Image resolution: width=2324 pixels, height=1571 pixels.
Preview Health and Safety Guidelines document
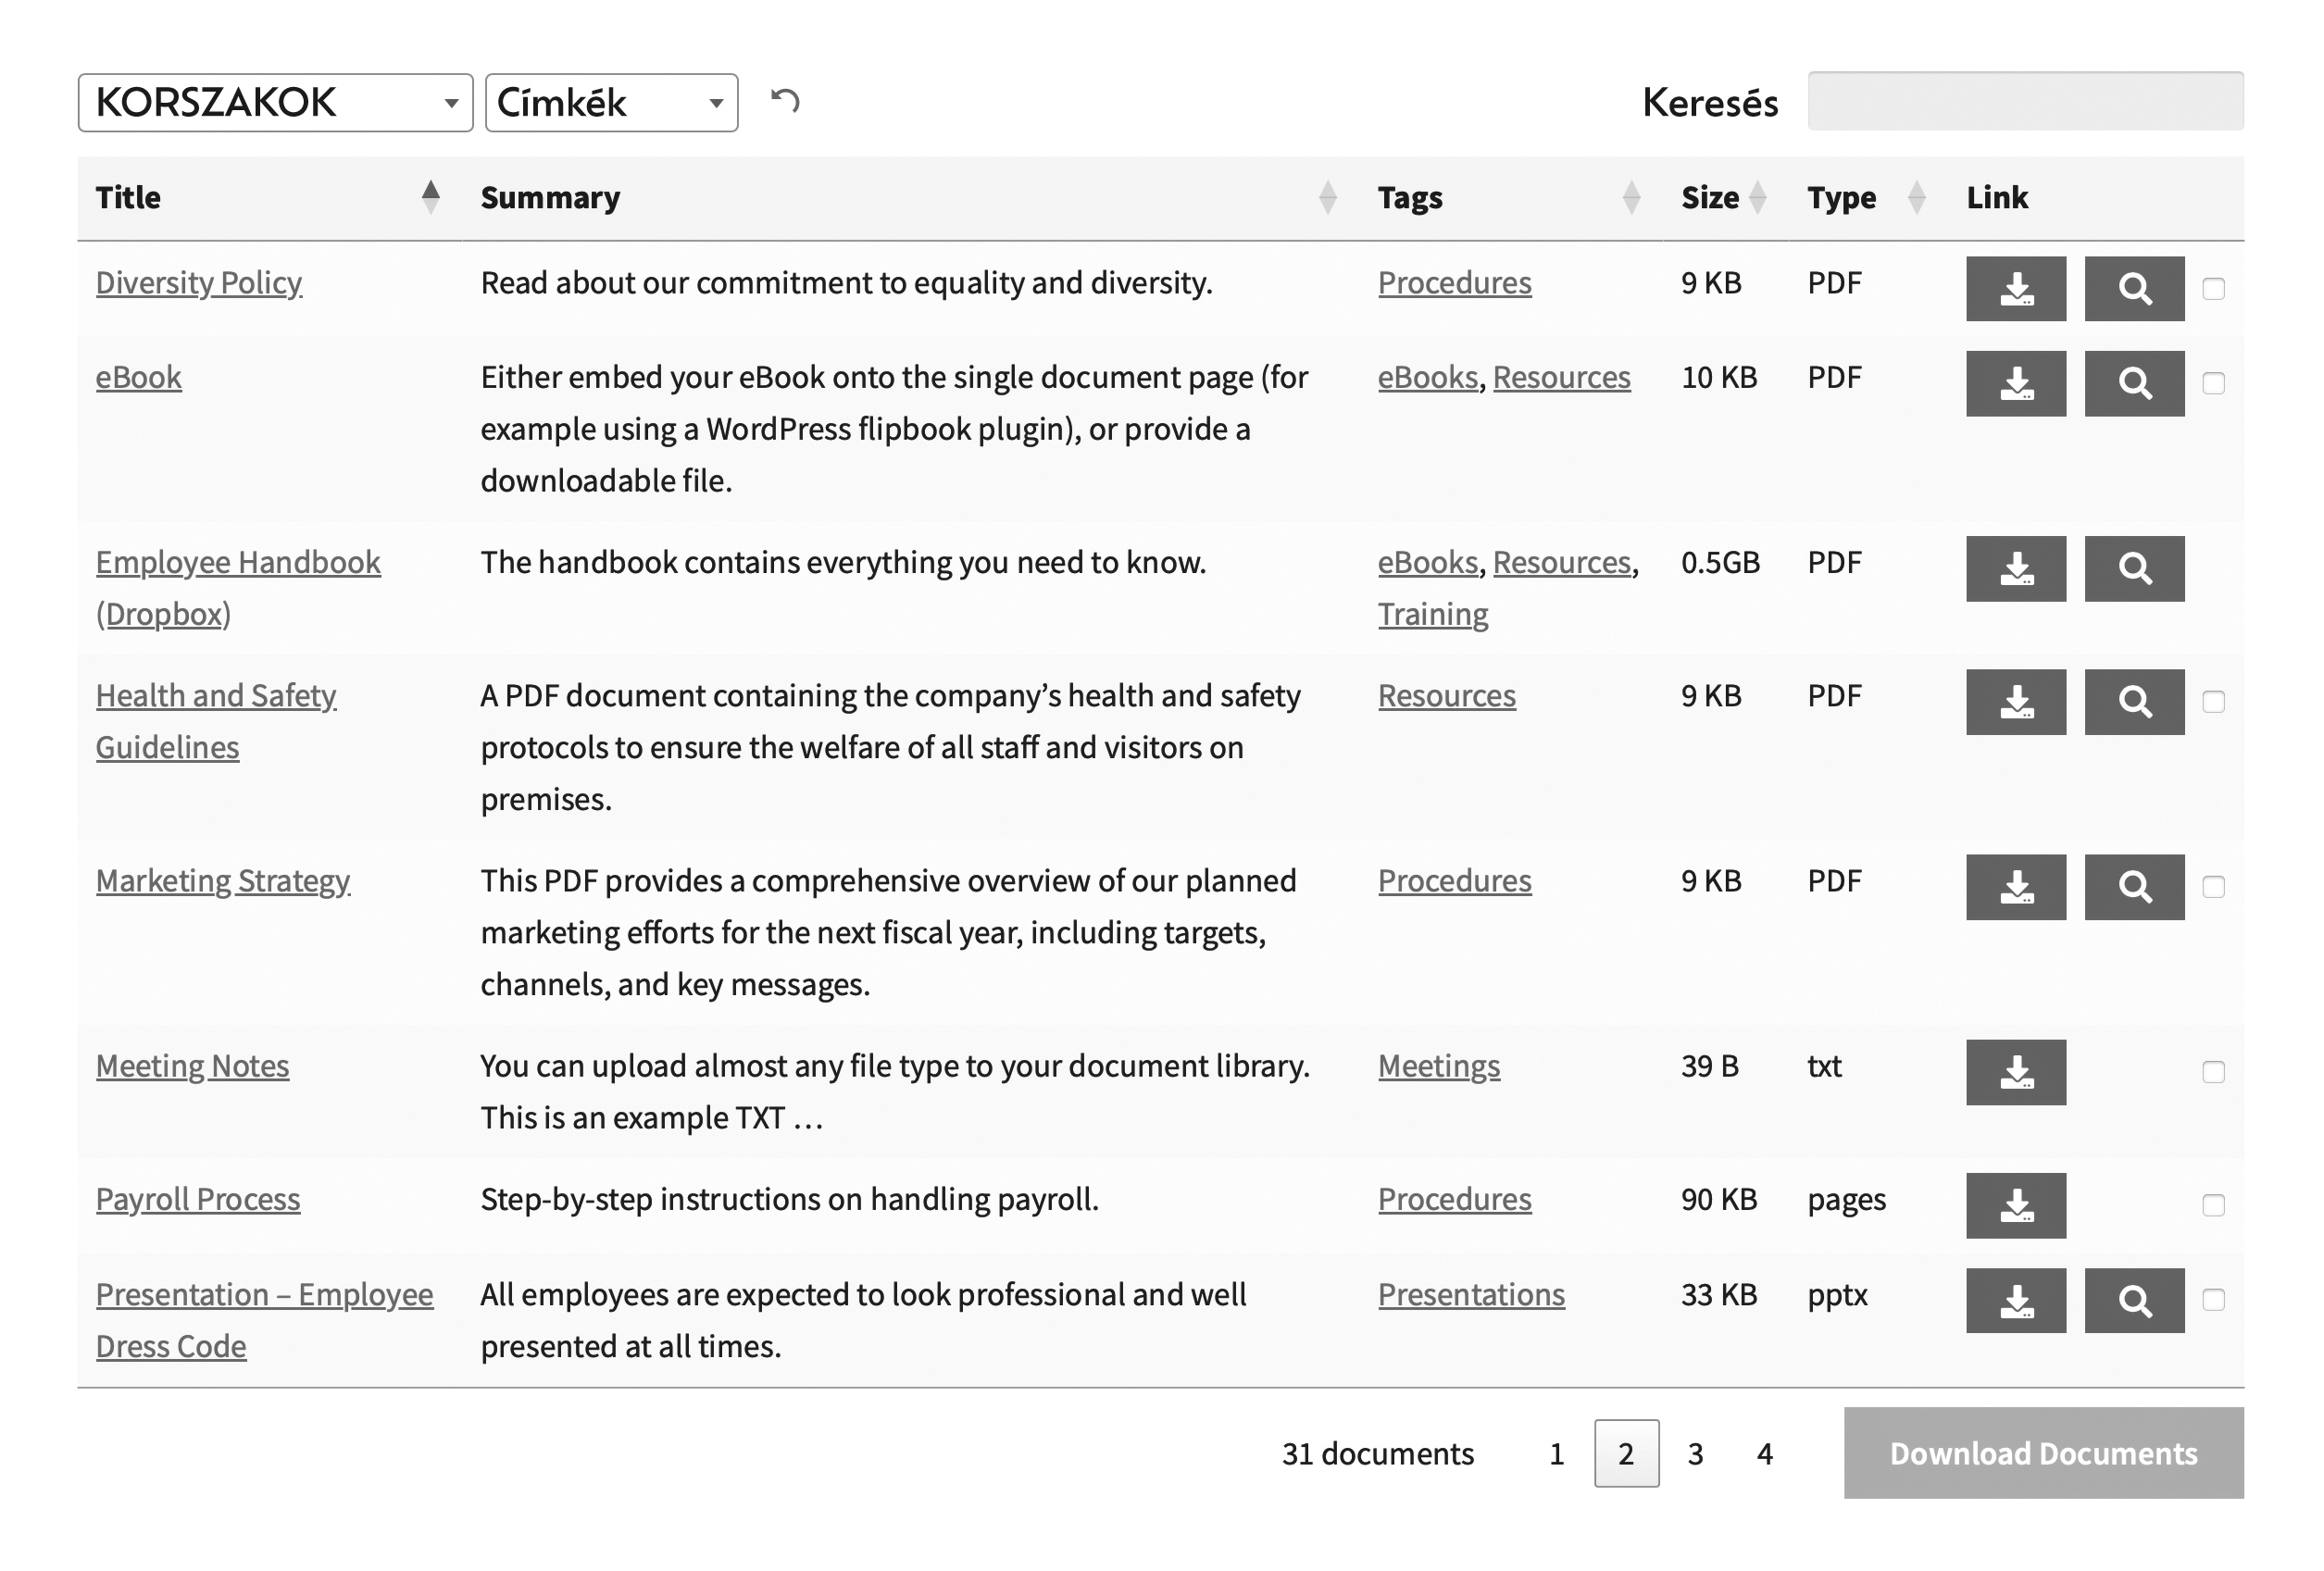point(2133,701)
